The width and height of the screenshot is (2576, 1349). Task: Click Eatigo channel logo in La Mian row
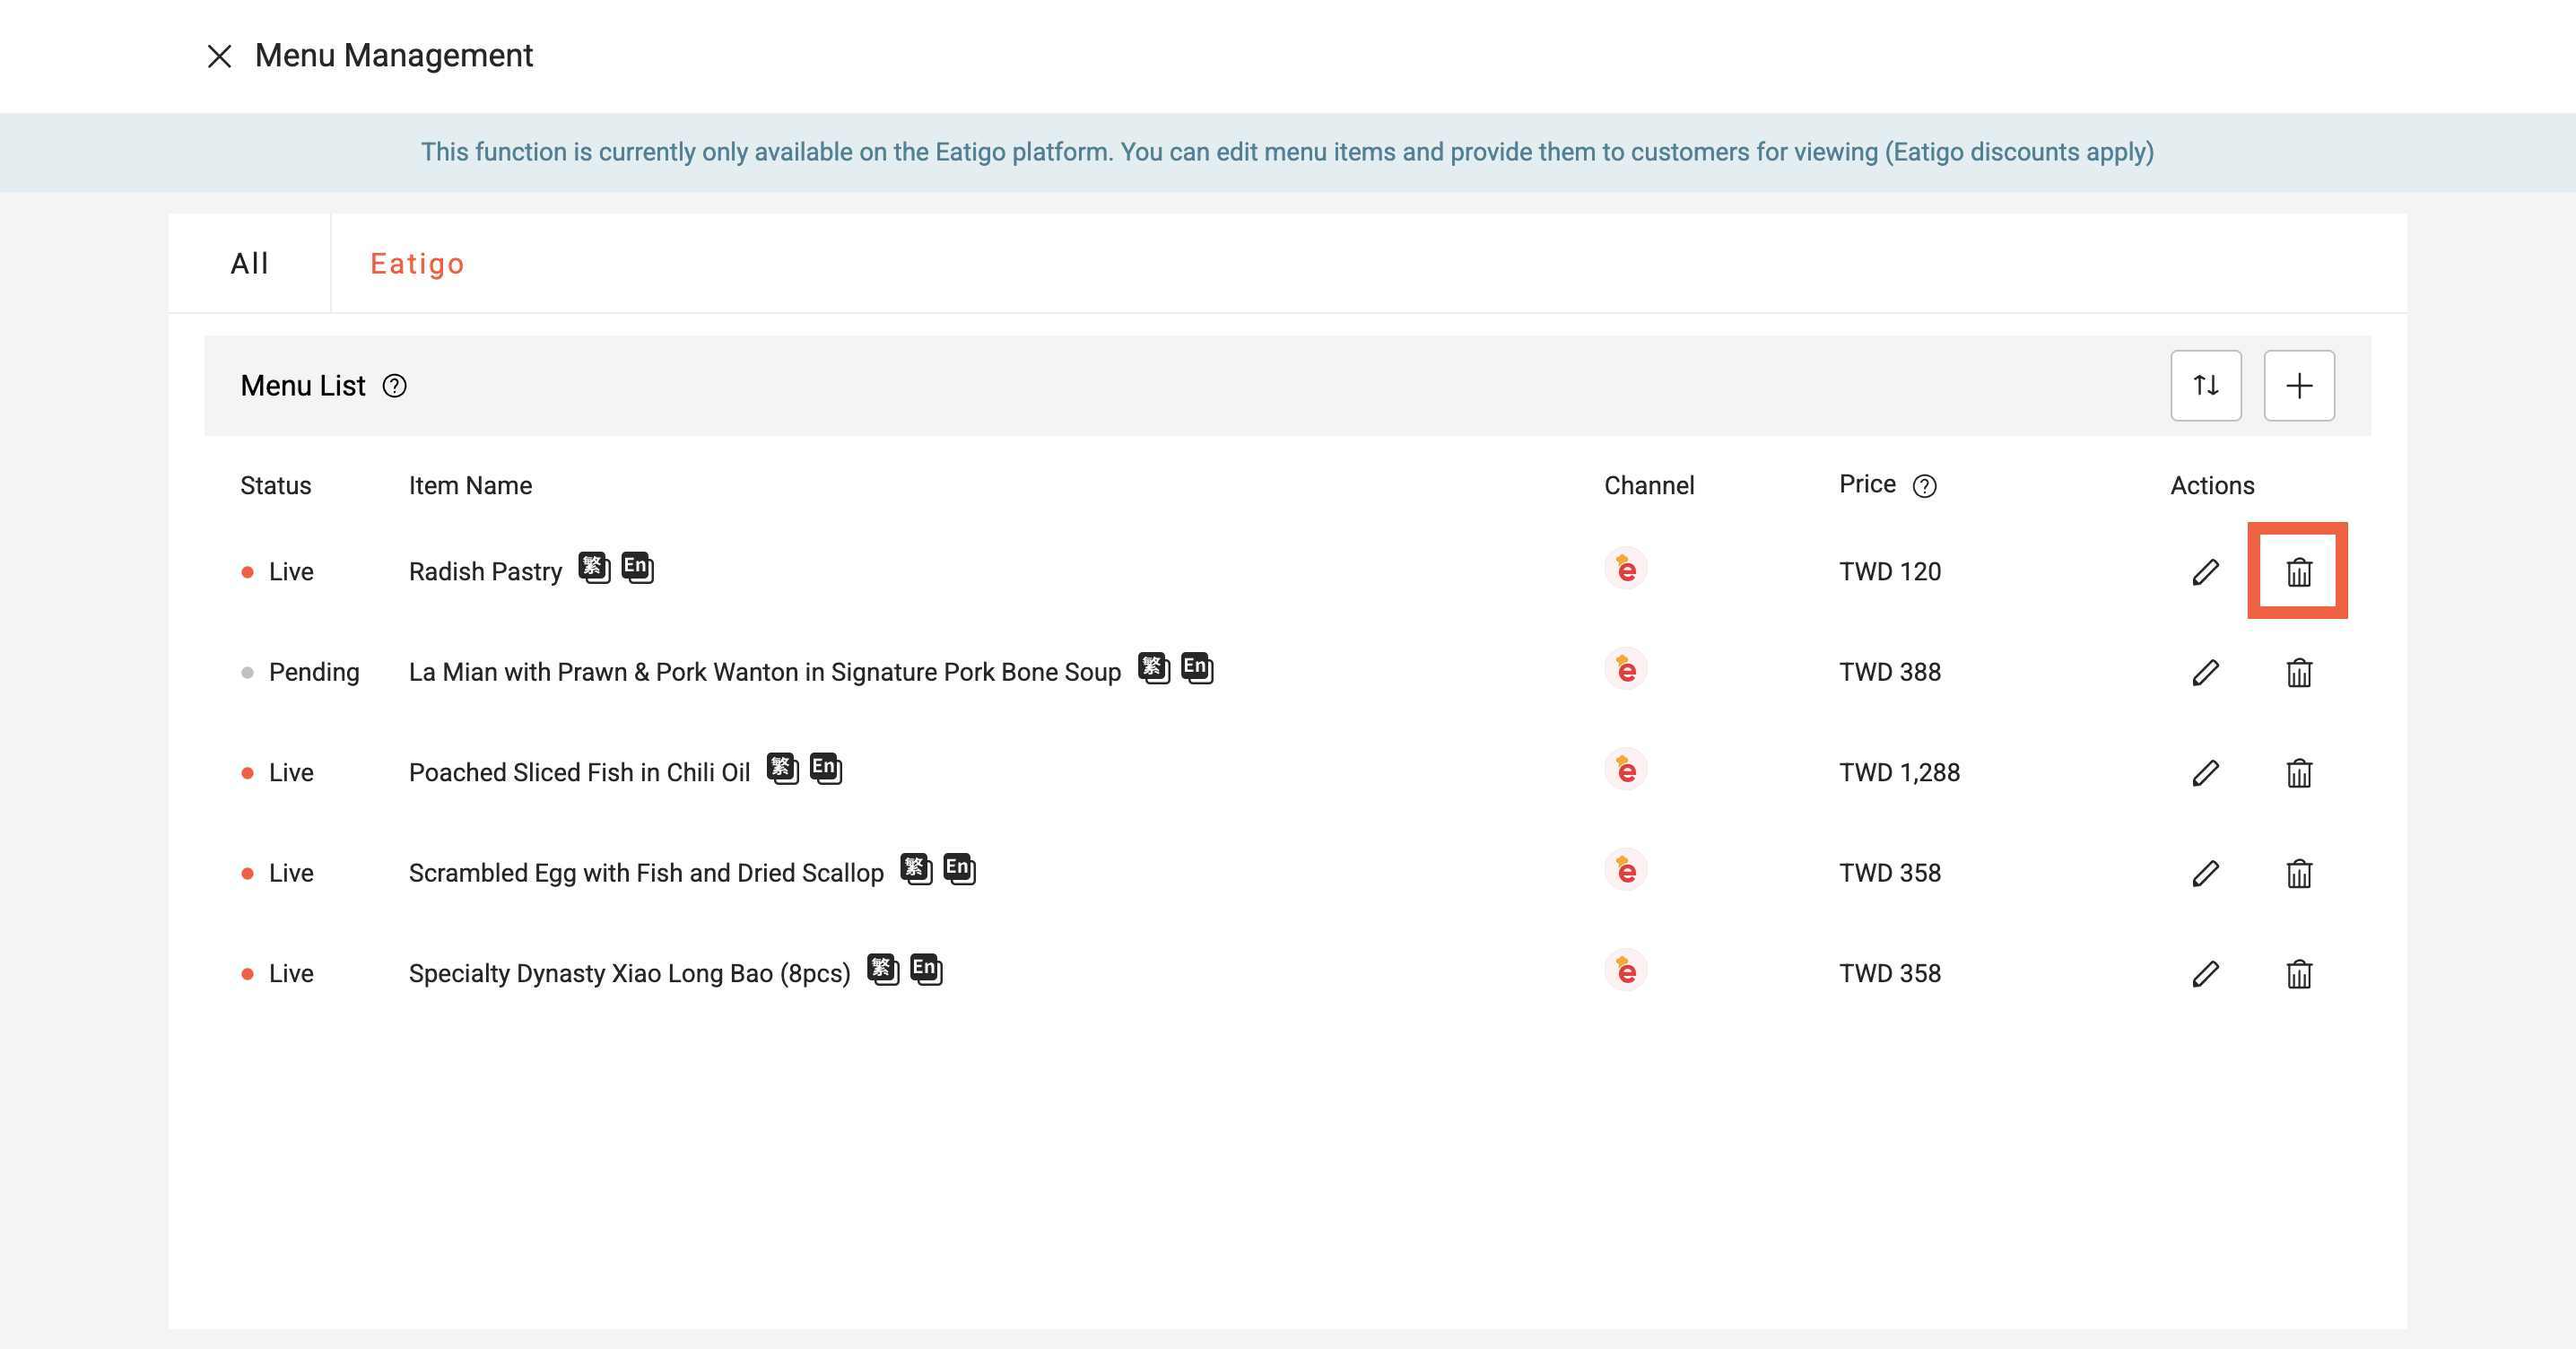(1626, 669)
